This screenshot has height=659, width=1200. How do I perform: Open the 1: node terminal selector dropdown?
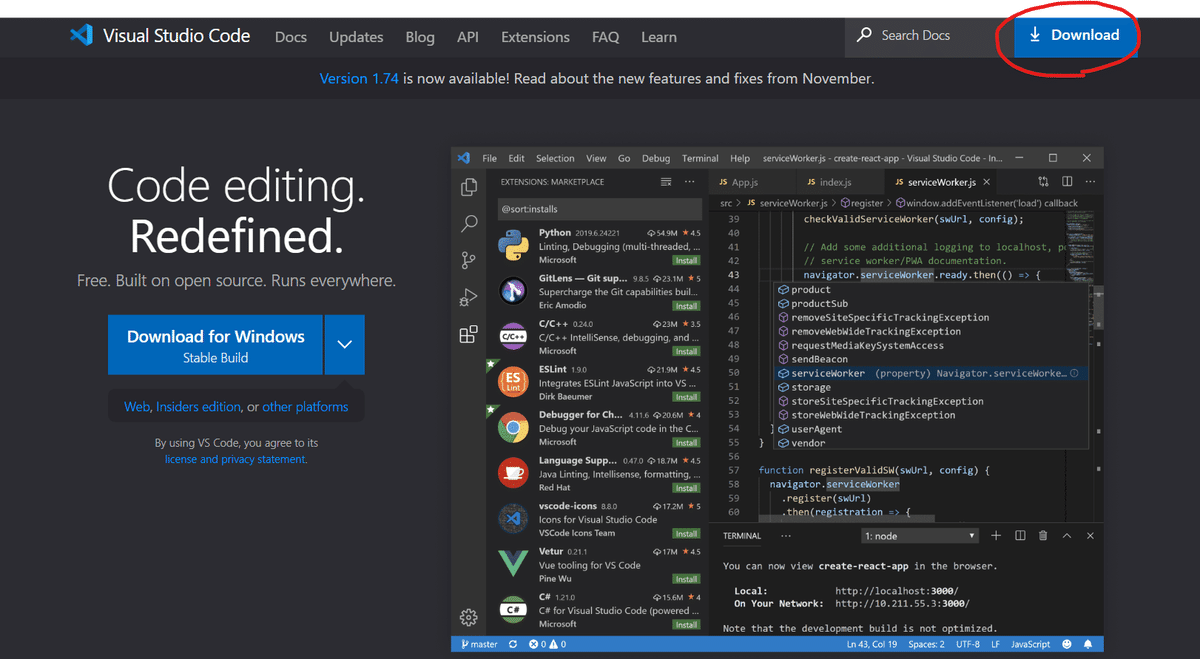pos(919,536)
